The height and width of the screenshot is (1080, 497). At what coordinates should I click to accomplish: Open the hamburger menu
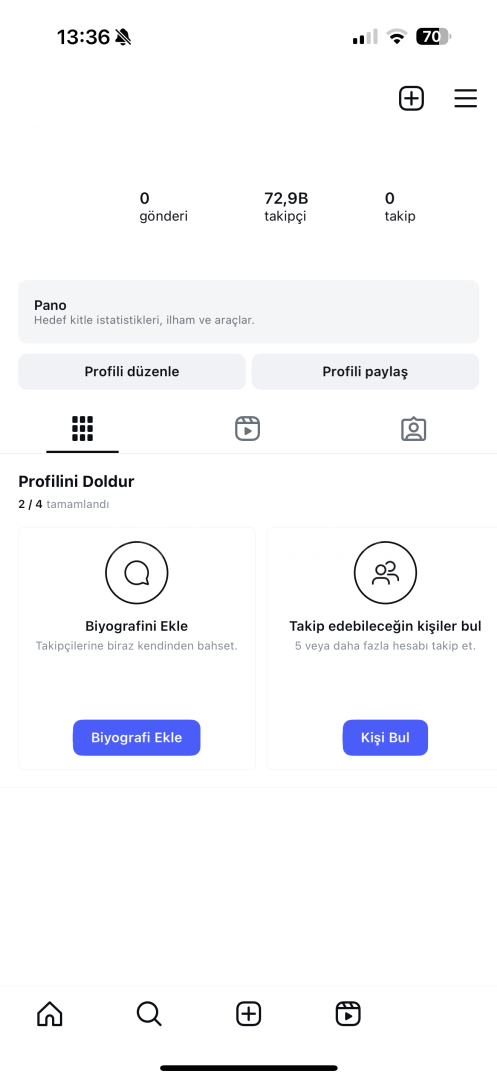coord(465,98)
